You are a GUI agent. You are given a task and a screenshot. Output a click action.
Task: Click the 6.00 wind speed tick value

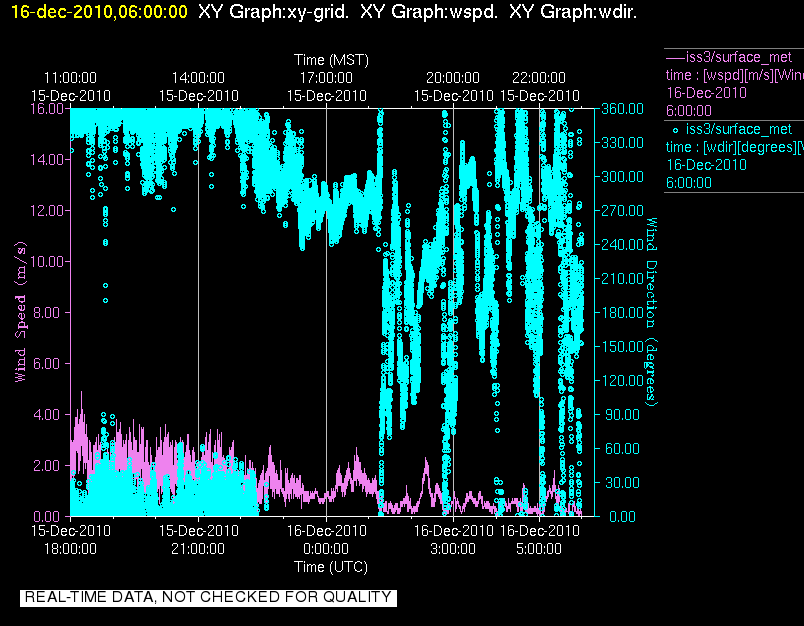click(49, 364)
